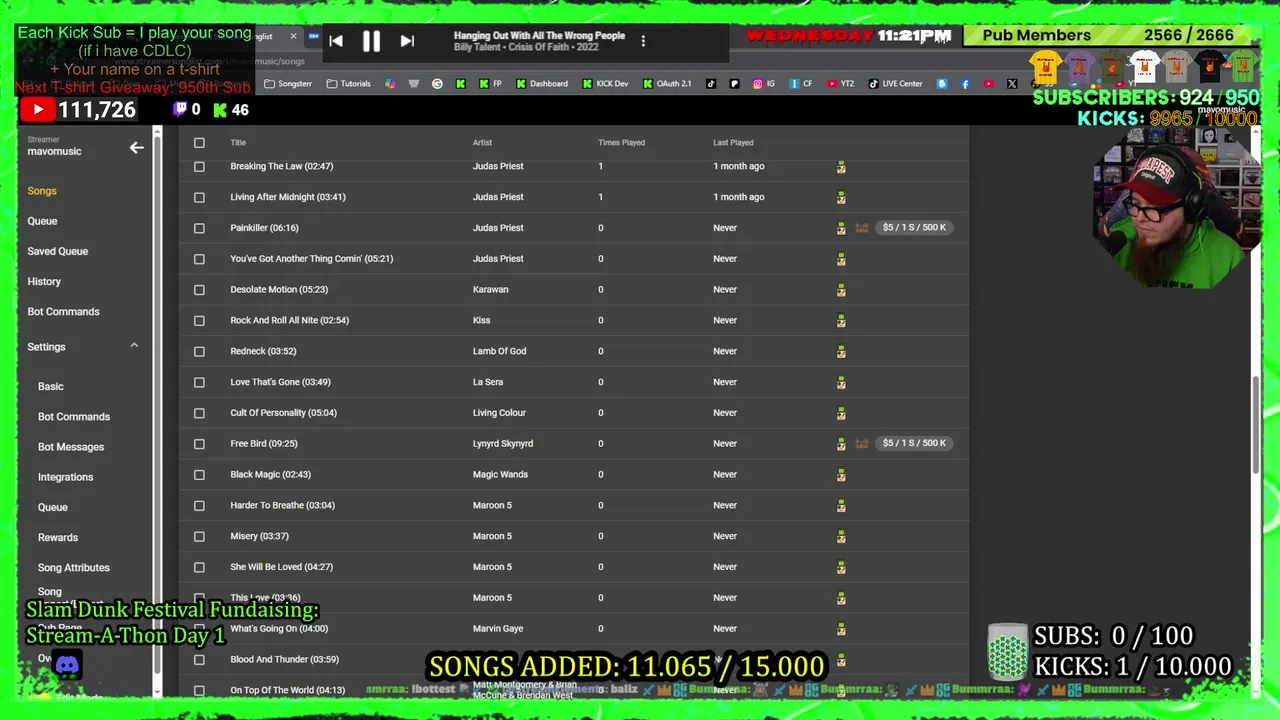The image size is (1280, 720).
Task: Open the Songs section in sidebar
Action: click(x=42, y=191)
